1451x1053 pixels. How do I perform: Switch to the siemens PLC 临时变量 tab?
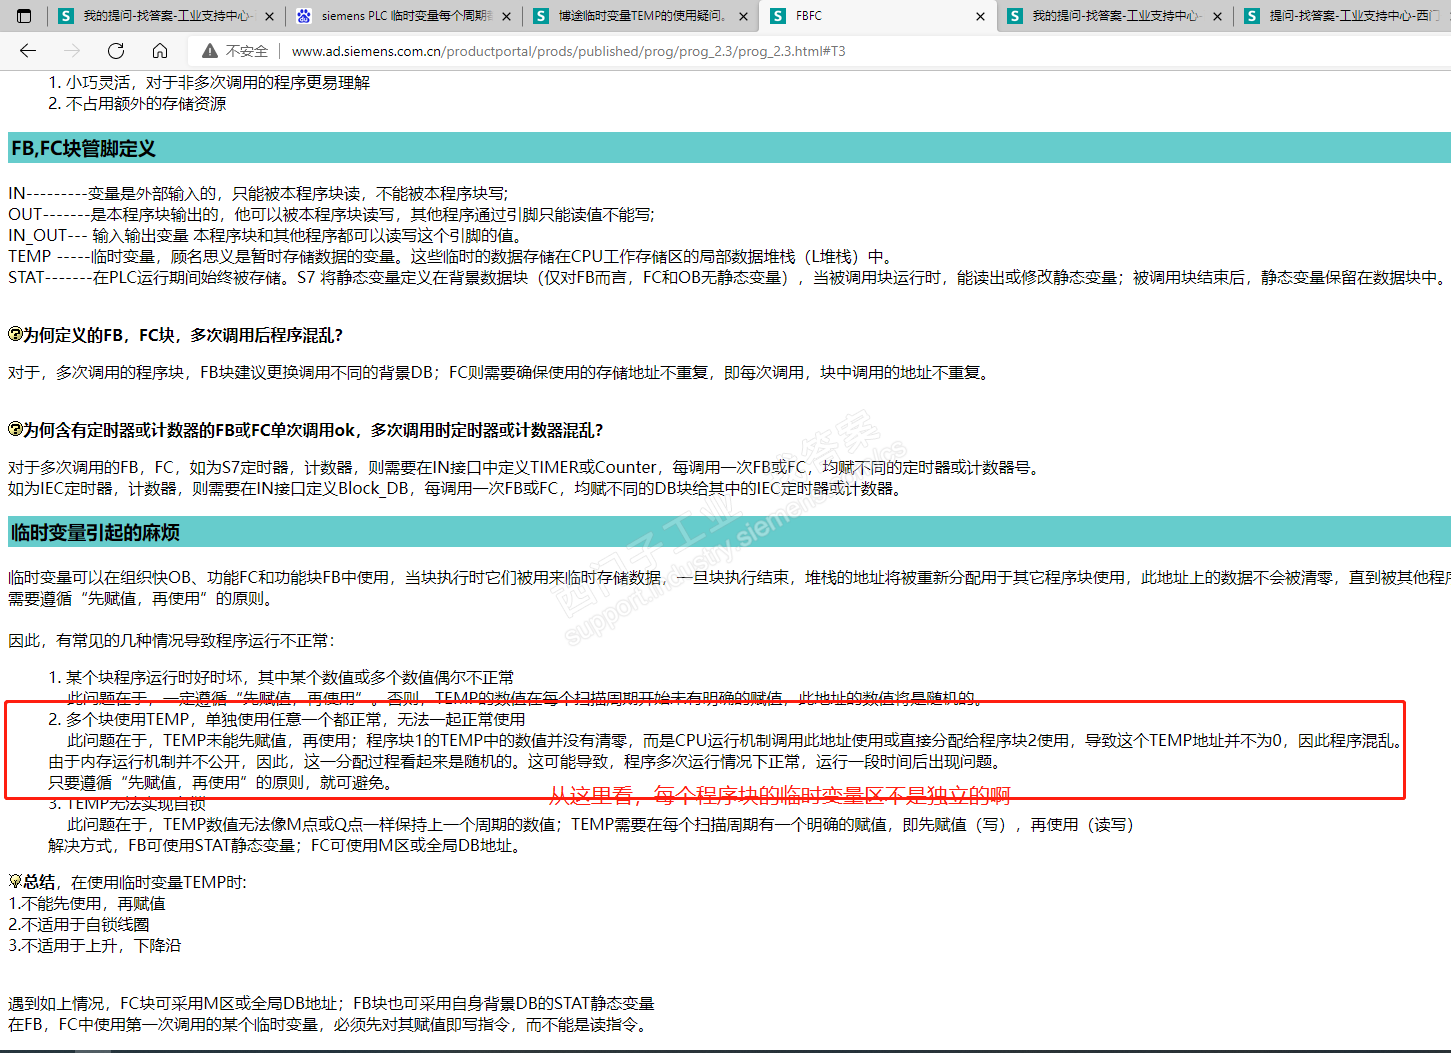click(404, 16)
